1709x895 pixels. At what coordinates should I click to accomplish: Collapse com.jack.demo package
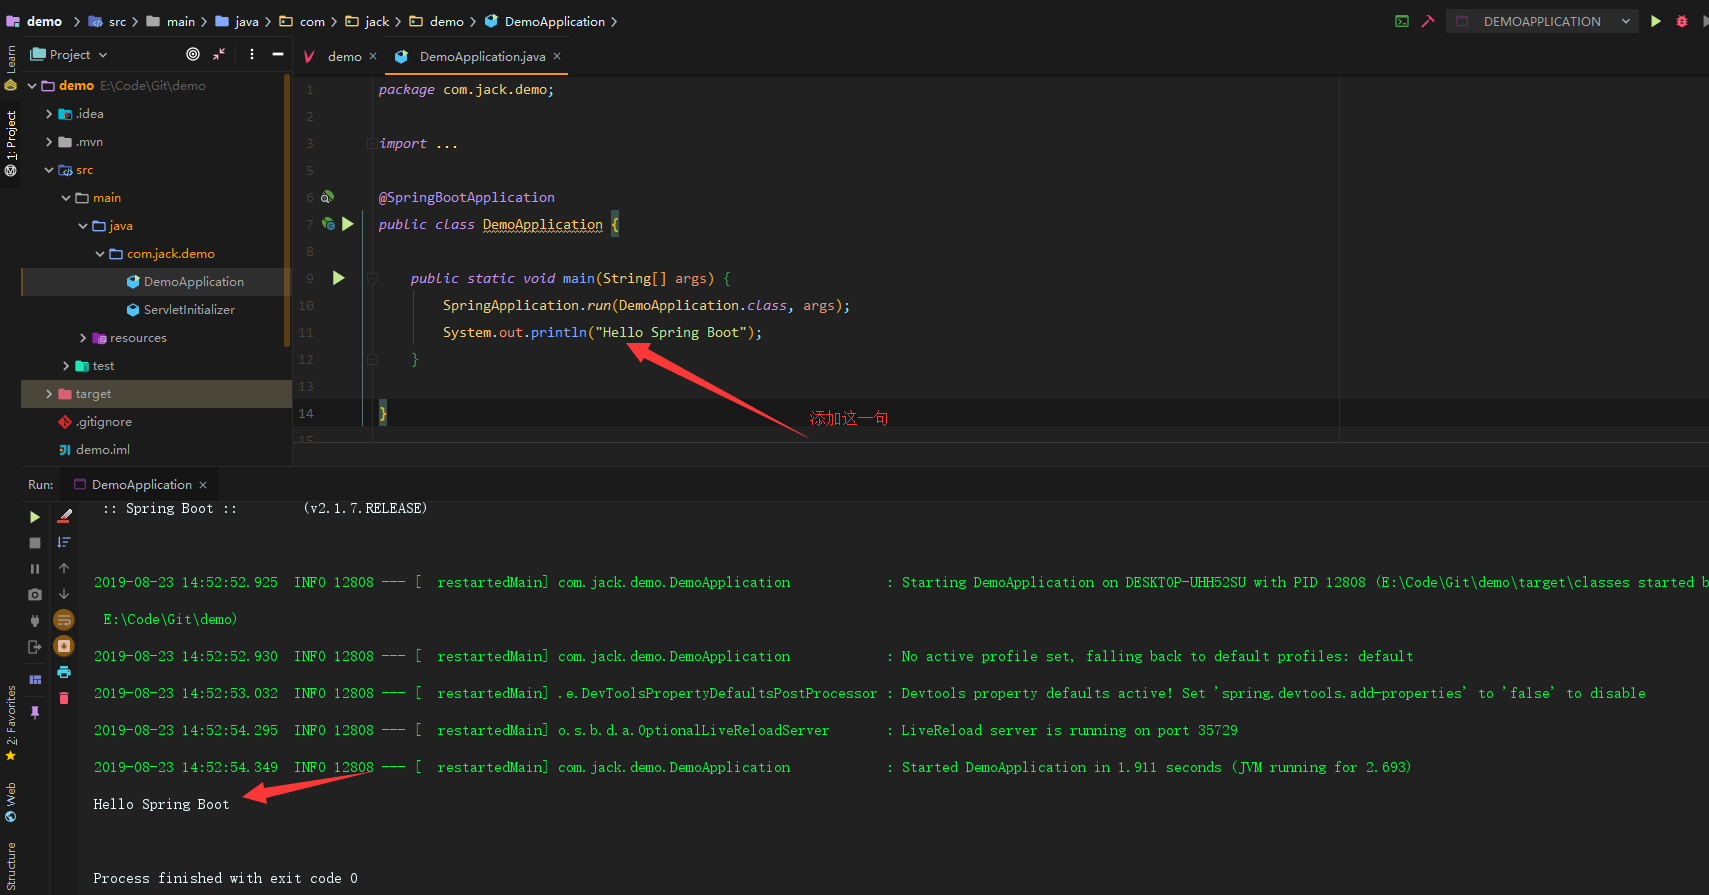(100, 254)
